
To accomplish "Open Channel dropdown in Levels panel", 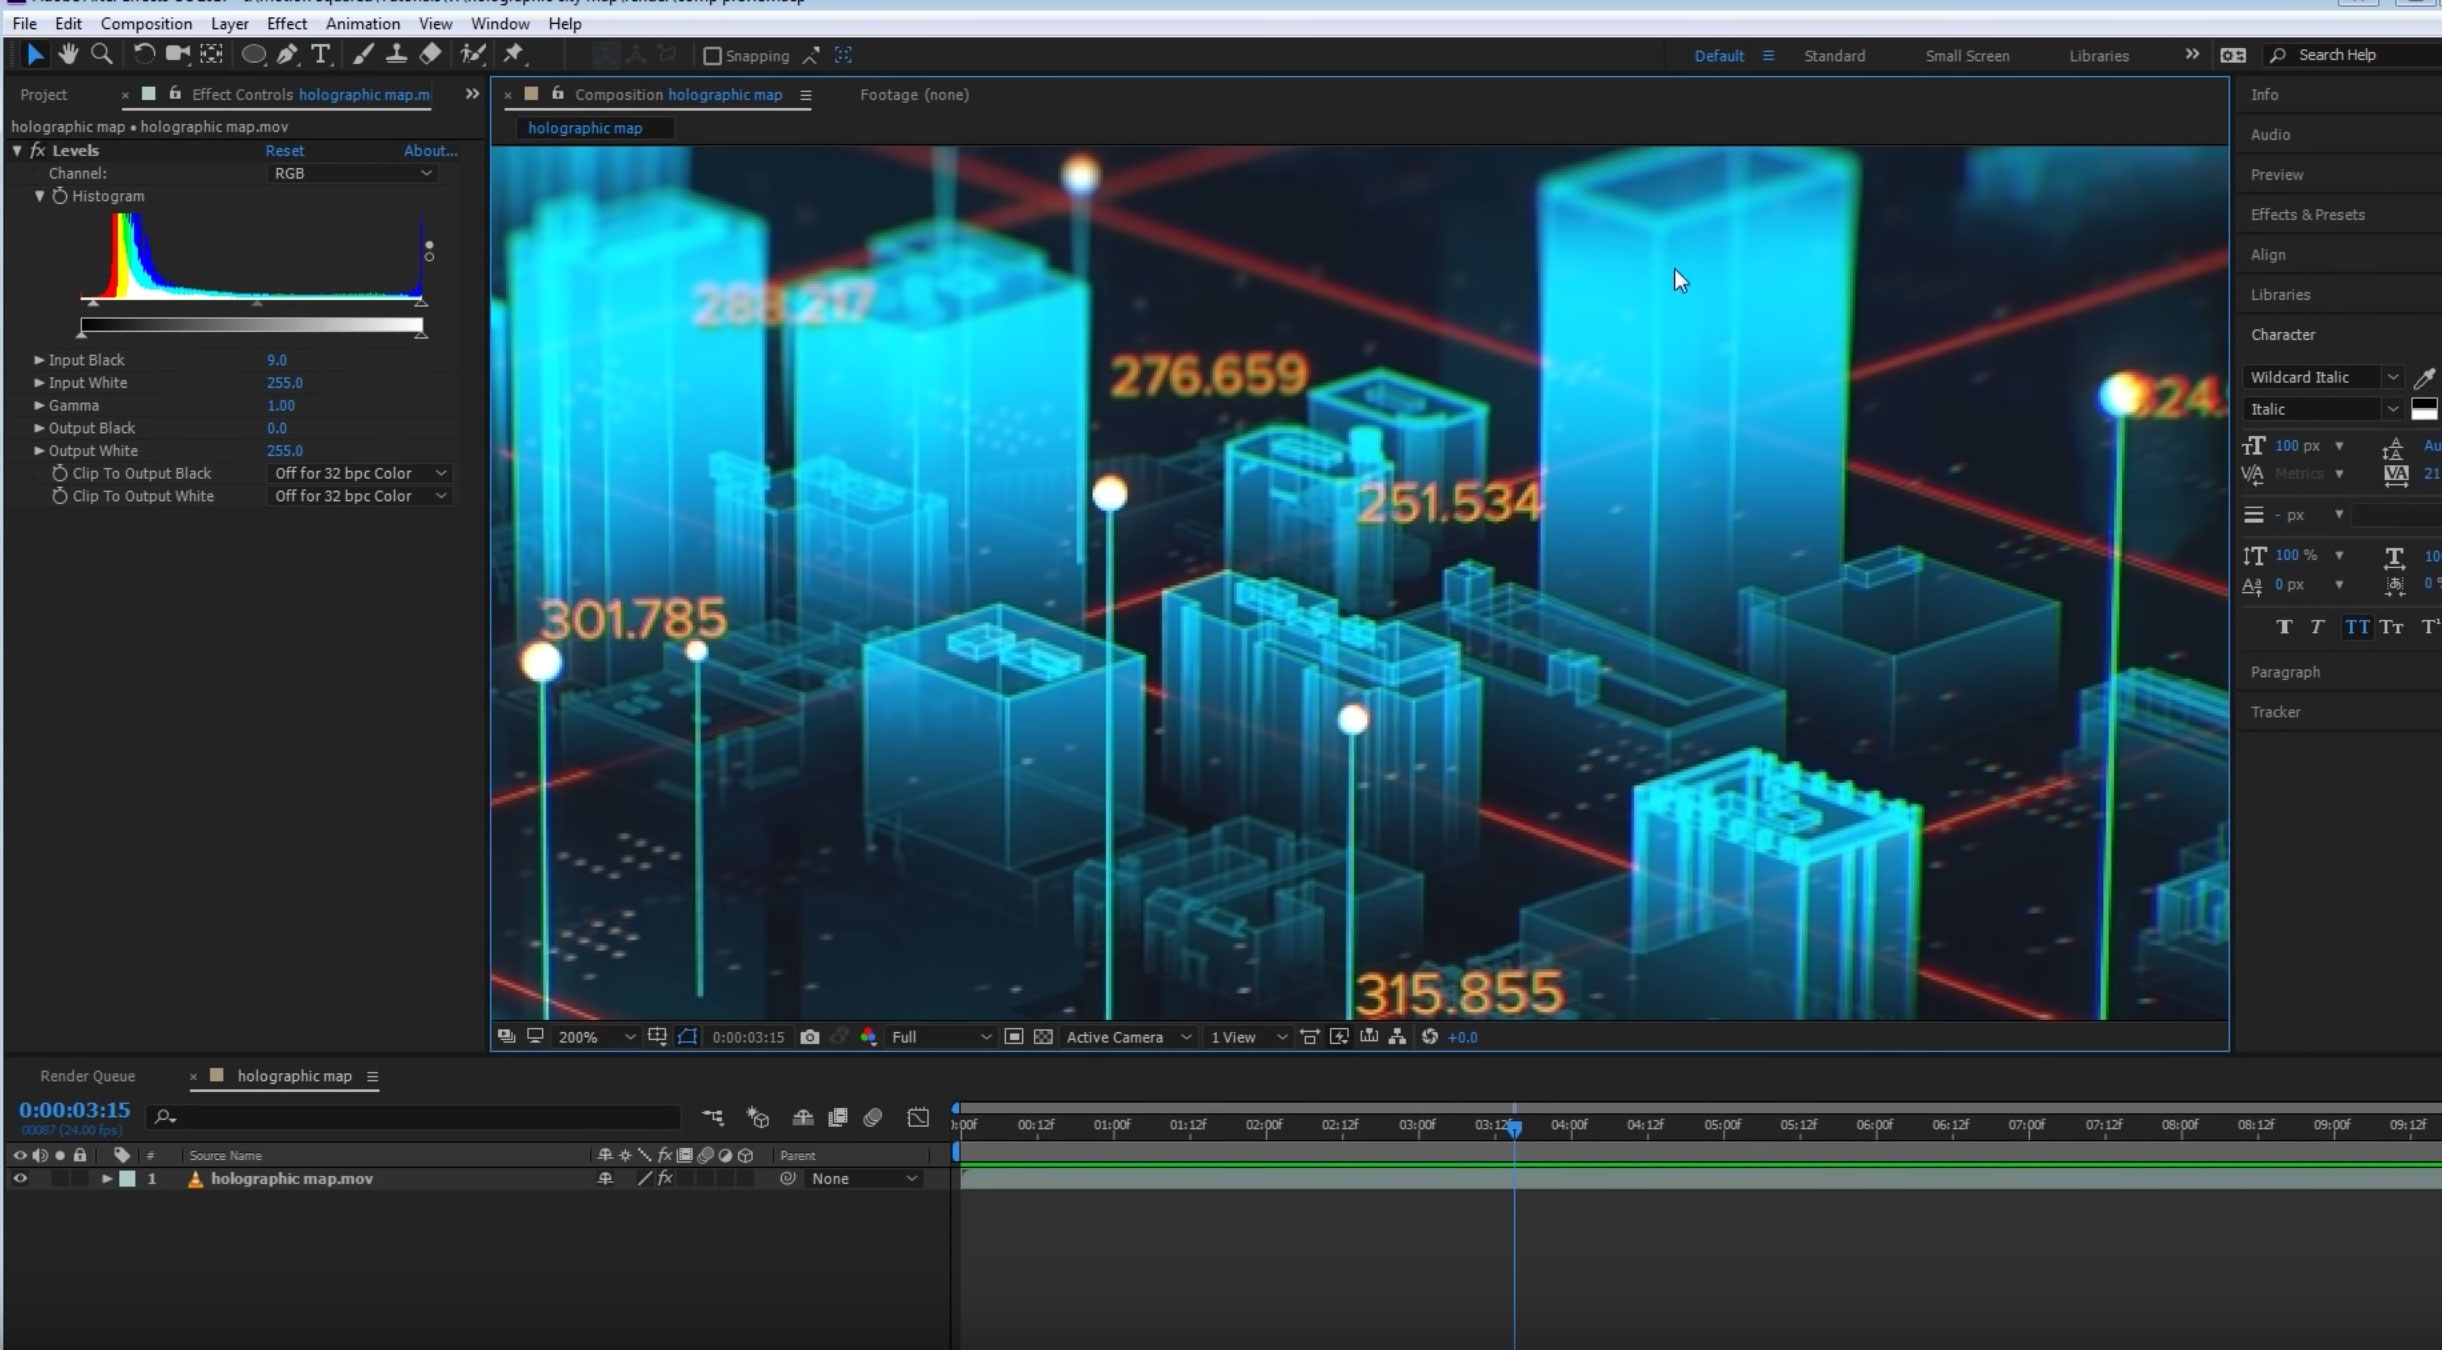I will [354, 173].
